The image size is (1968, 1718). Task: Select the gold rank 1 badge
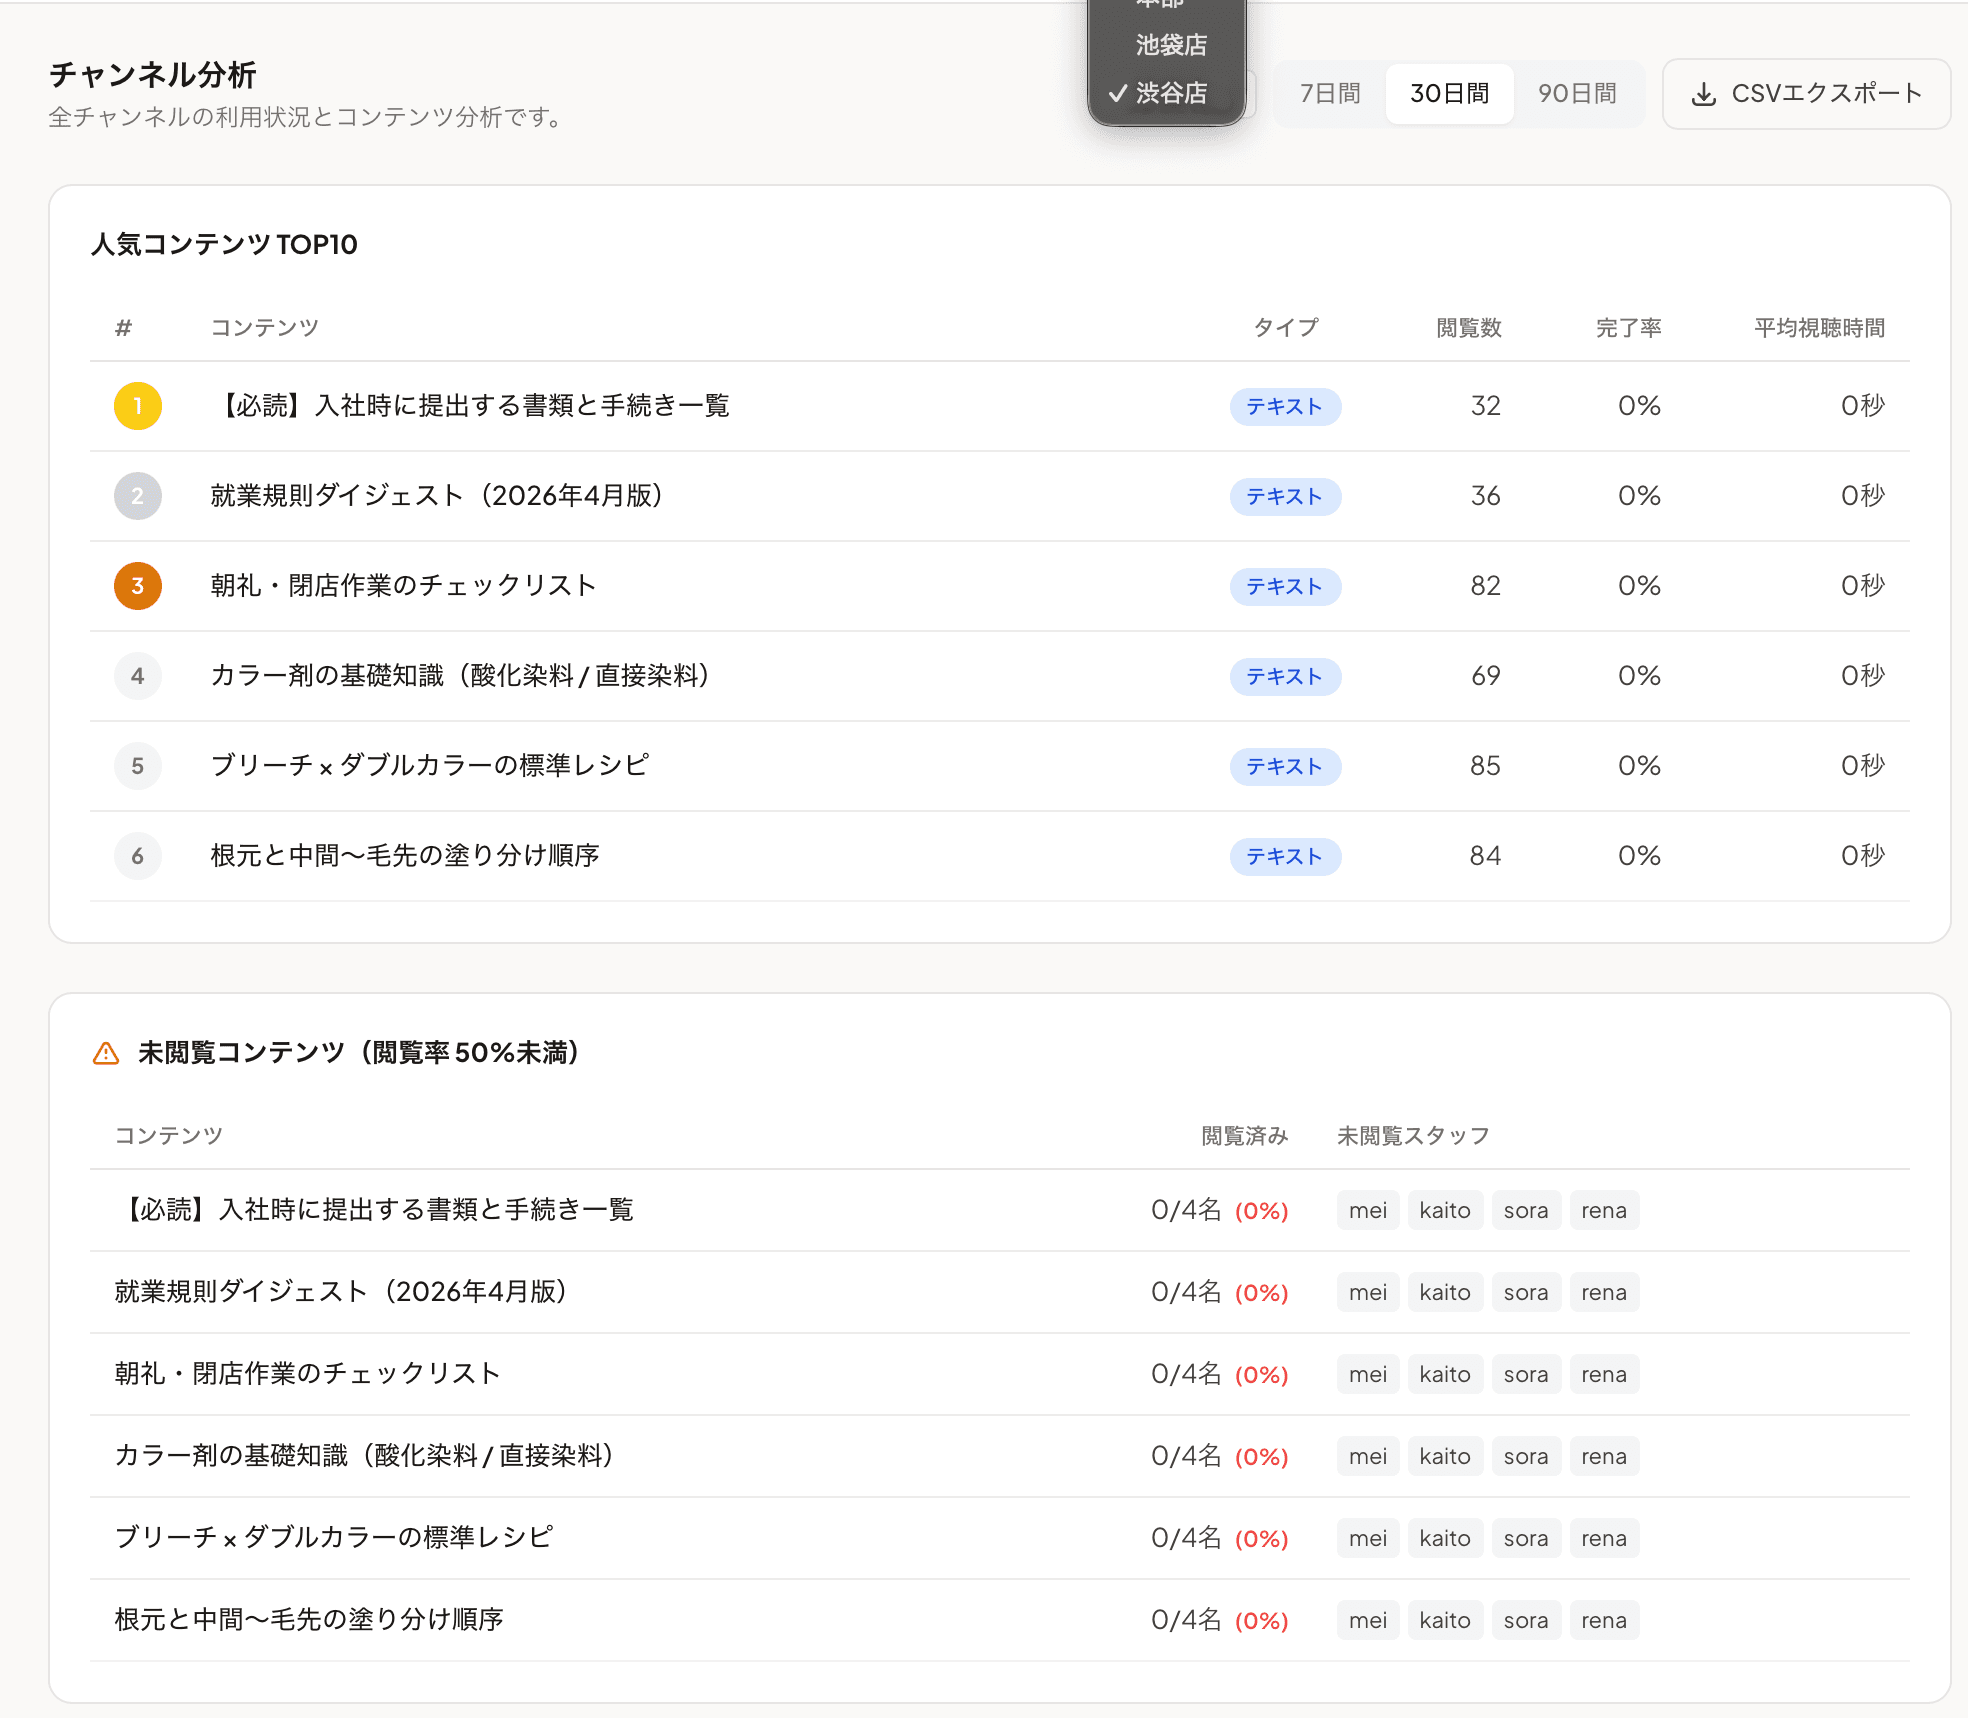137,406
